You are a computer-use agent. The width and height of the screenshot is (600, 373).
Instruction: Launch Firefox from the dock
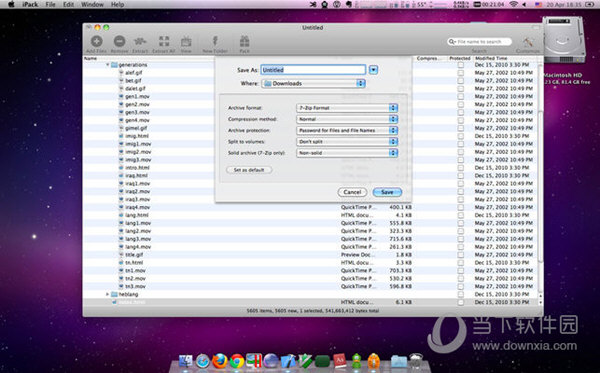coord(220,361)
